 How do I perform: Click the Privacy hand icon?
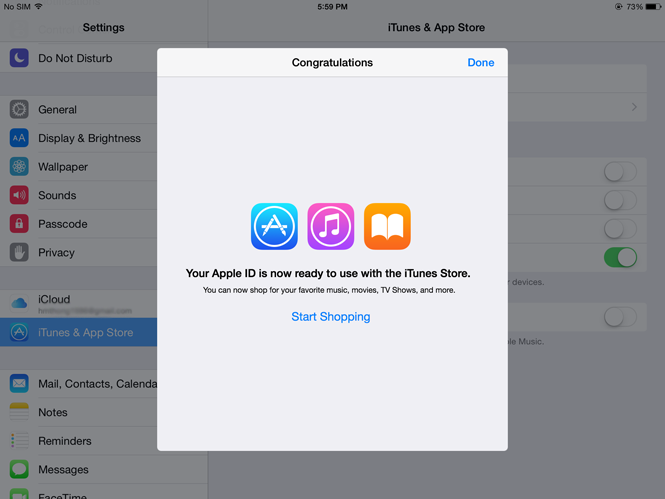19,252
